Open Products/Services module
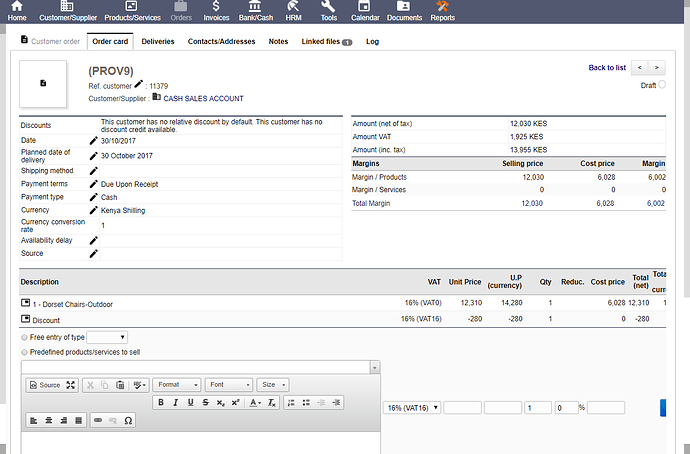Screen dimensions: 690x454 [x=132, y=11]
